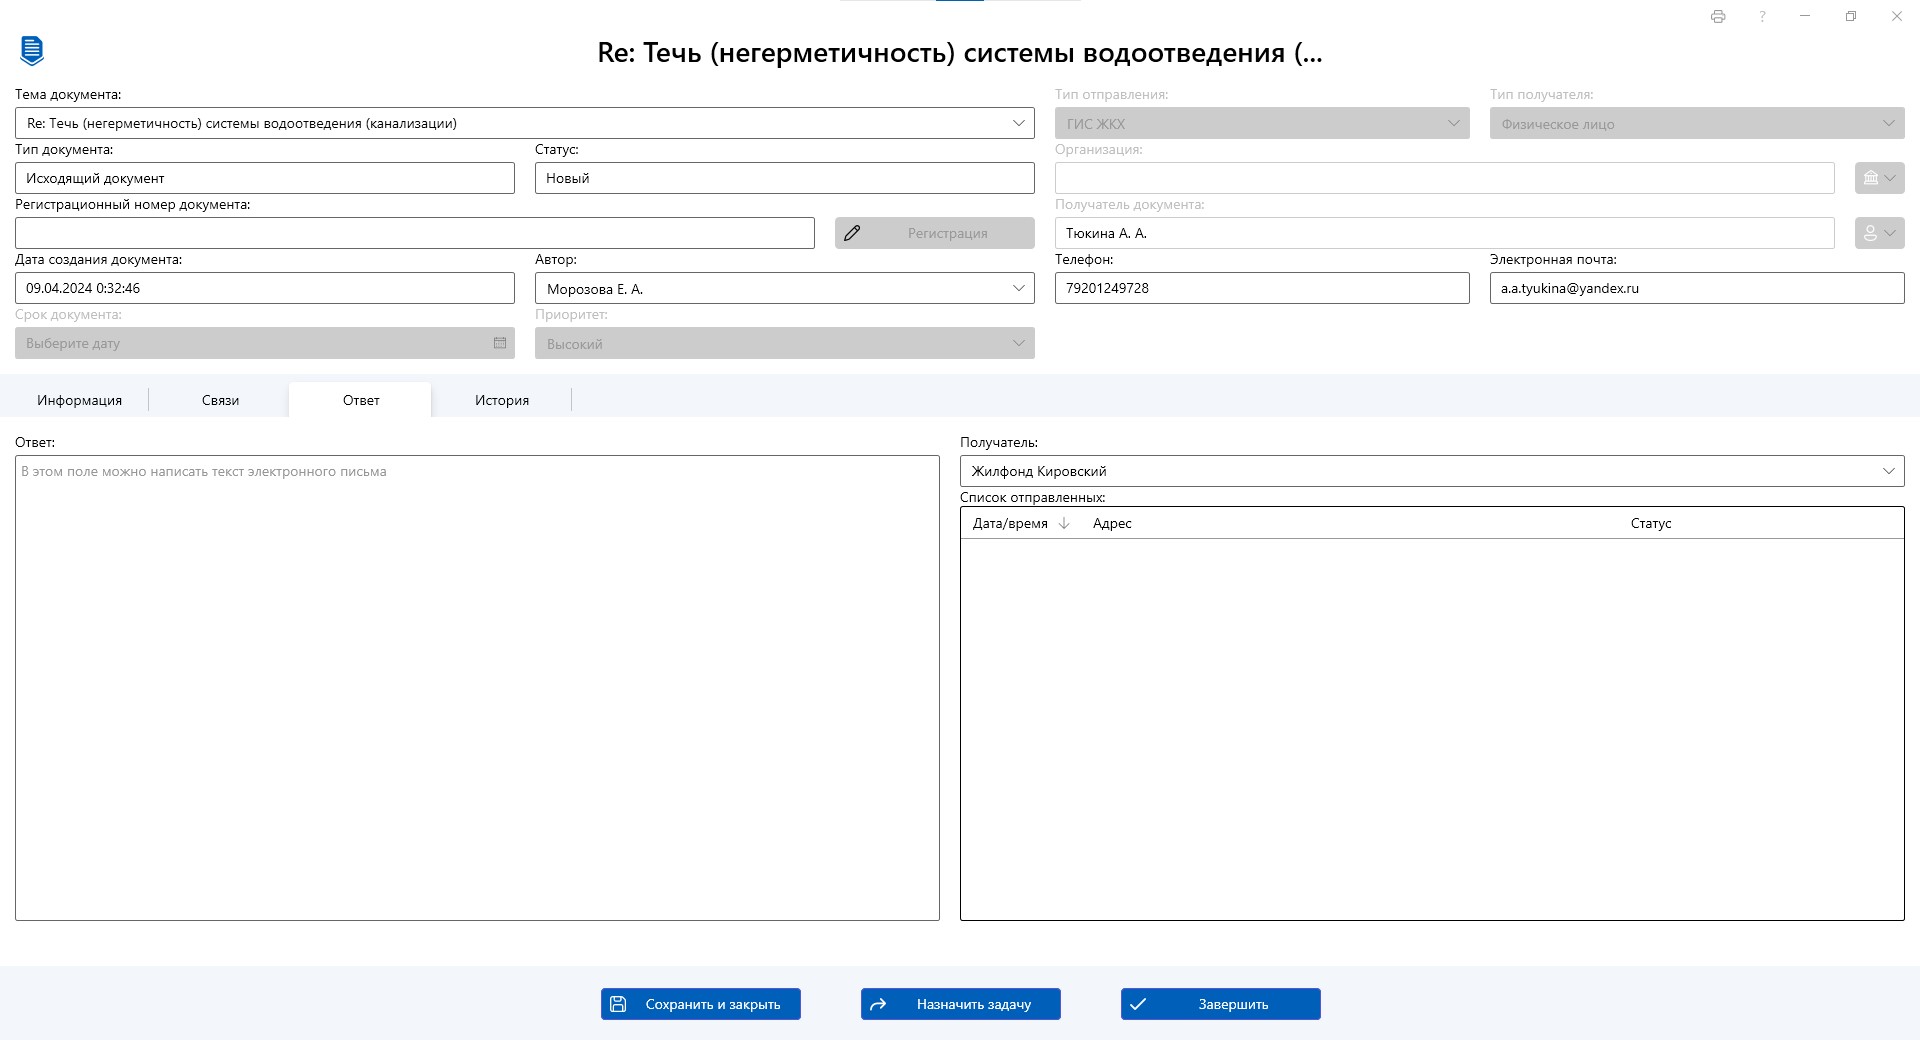
Task: Minimize the document window
Action: [x=1805, y=16]
